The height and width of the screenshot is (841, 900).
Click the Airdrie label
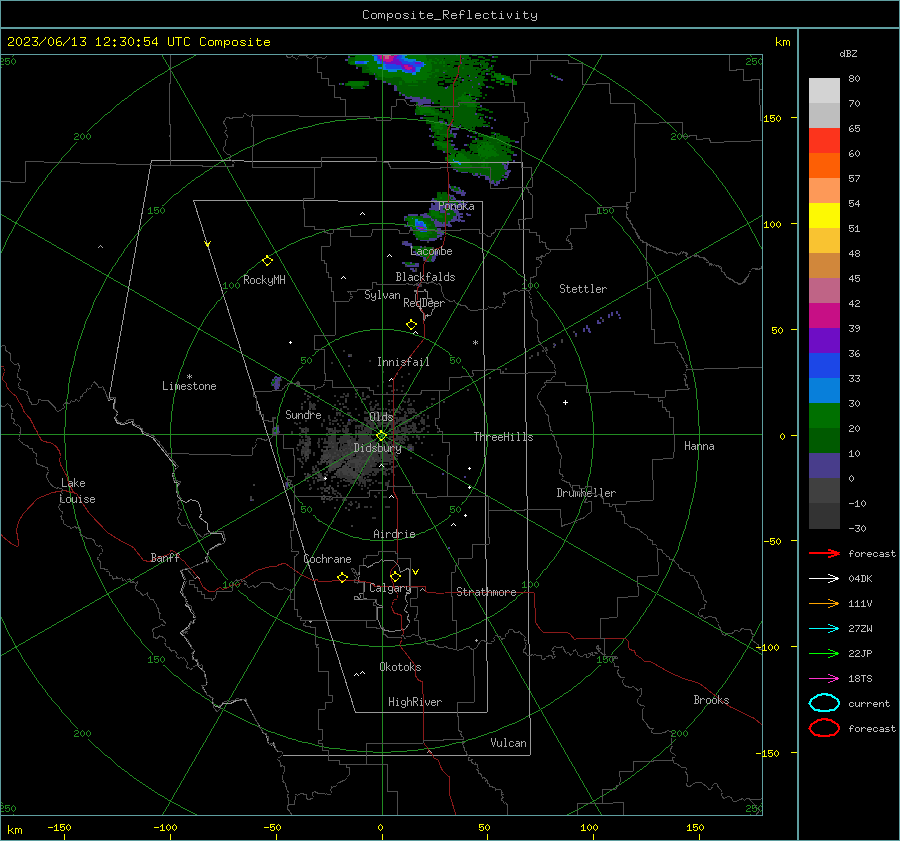(394, 534)
